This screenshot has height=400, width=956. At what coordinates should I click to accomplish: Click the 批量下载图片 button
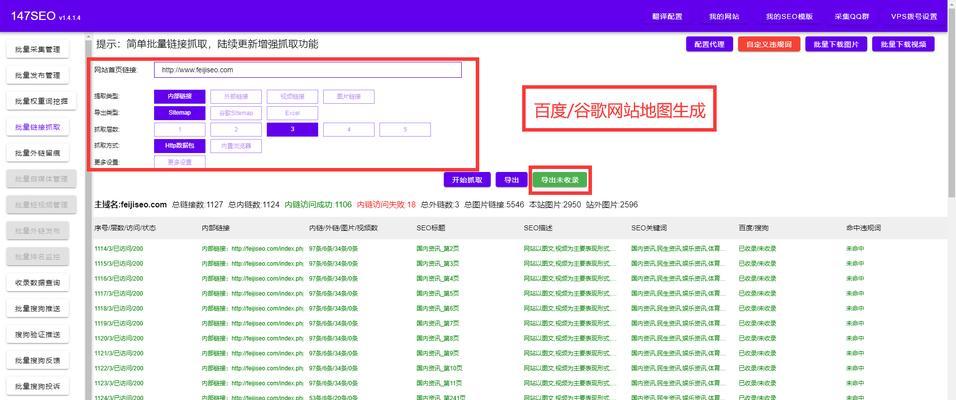[836, 45]
